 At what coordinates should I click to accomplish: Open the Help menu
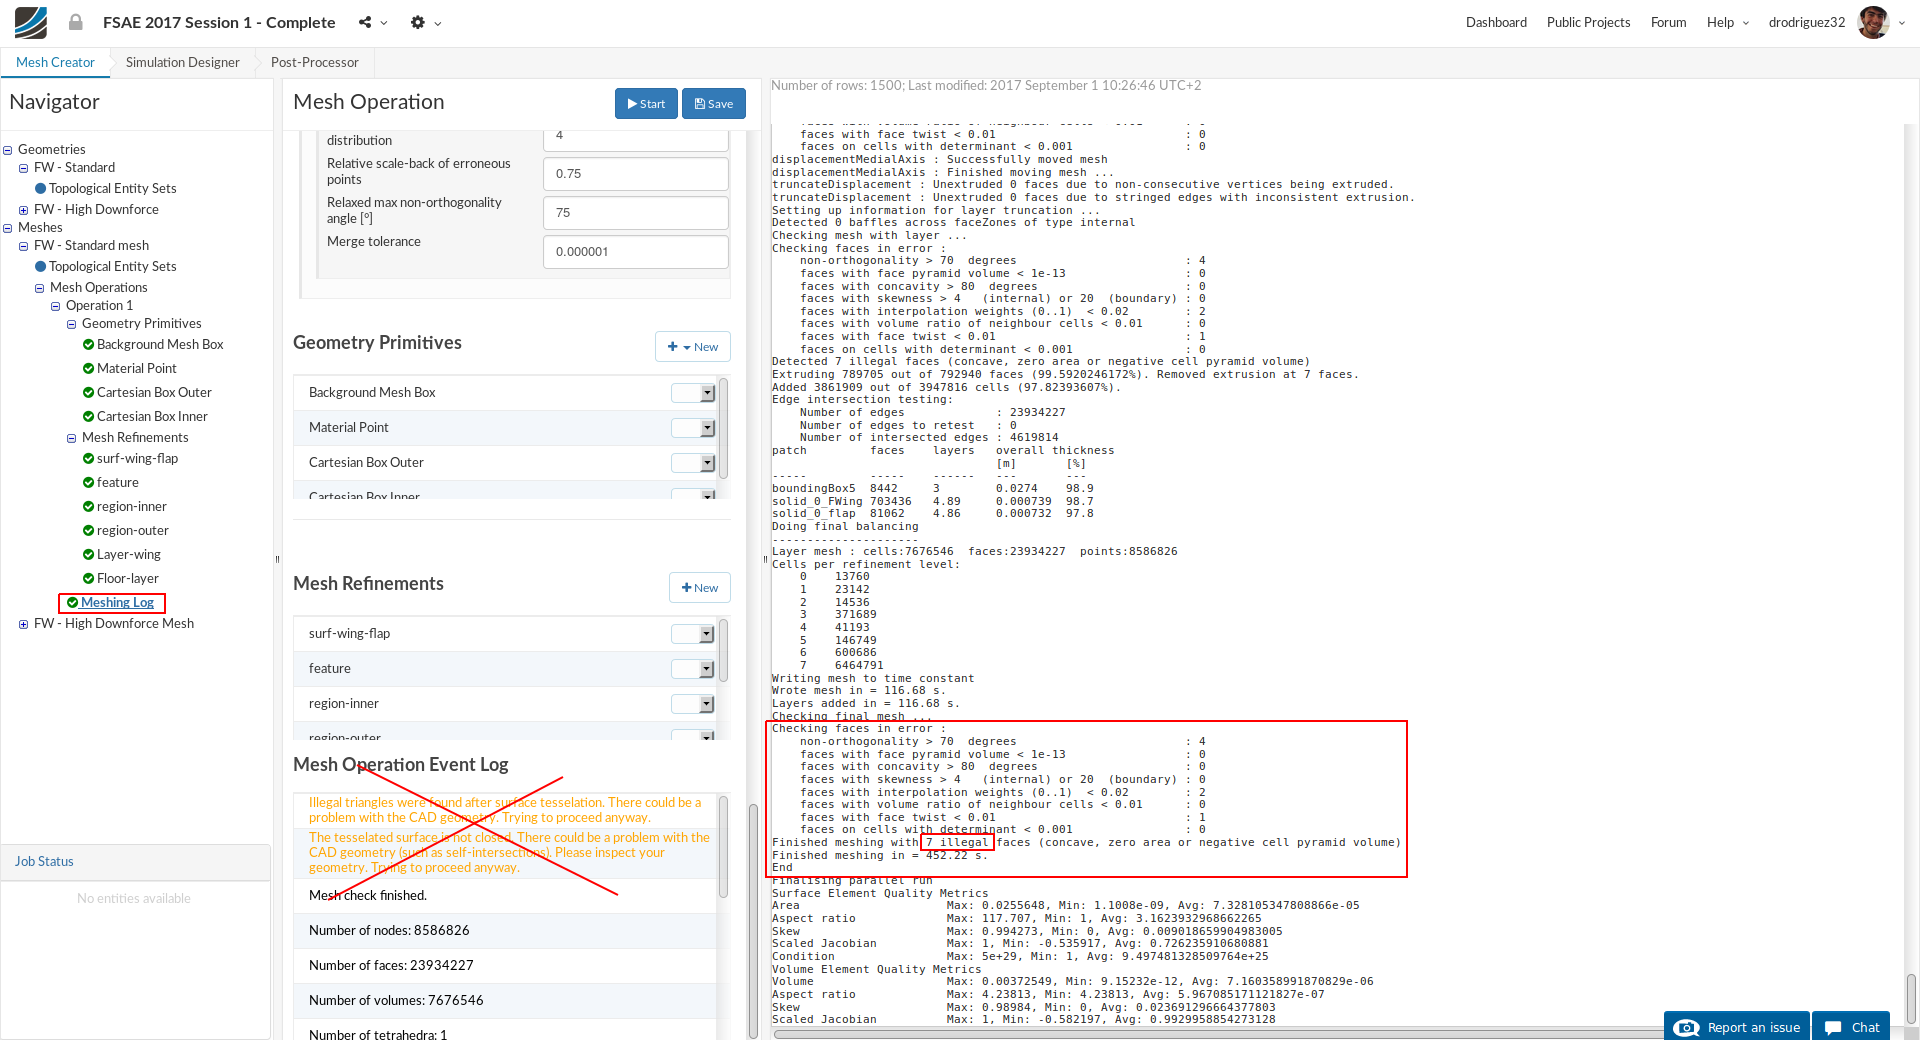pos(1727,22)
